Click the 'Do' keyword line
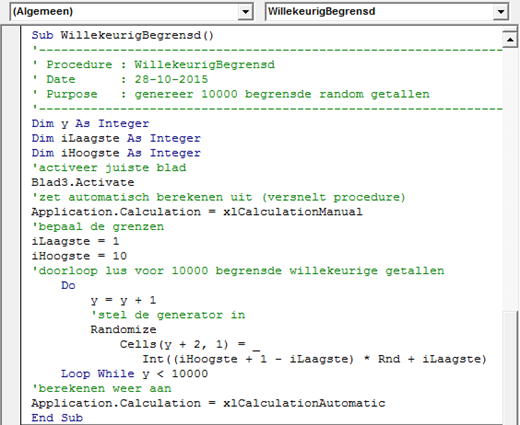Image resolution: width=520 pixels, height=425 pixels. coord(68,285)
